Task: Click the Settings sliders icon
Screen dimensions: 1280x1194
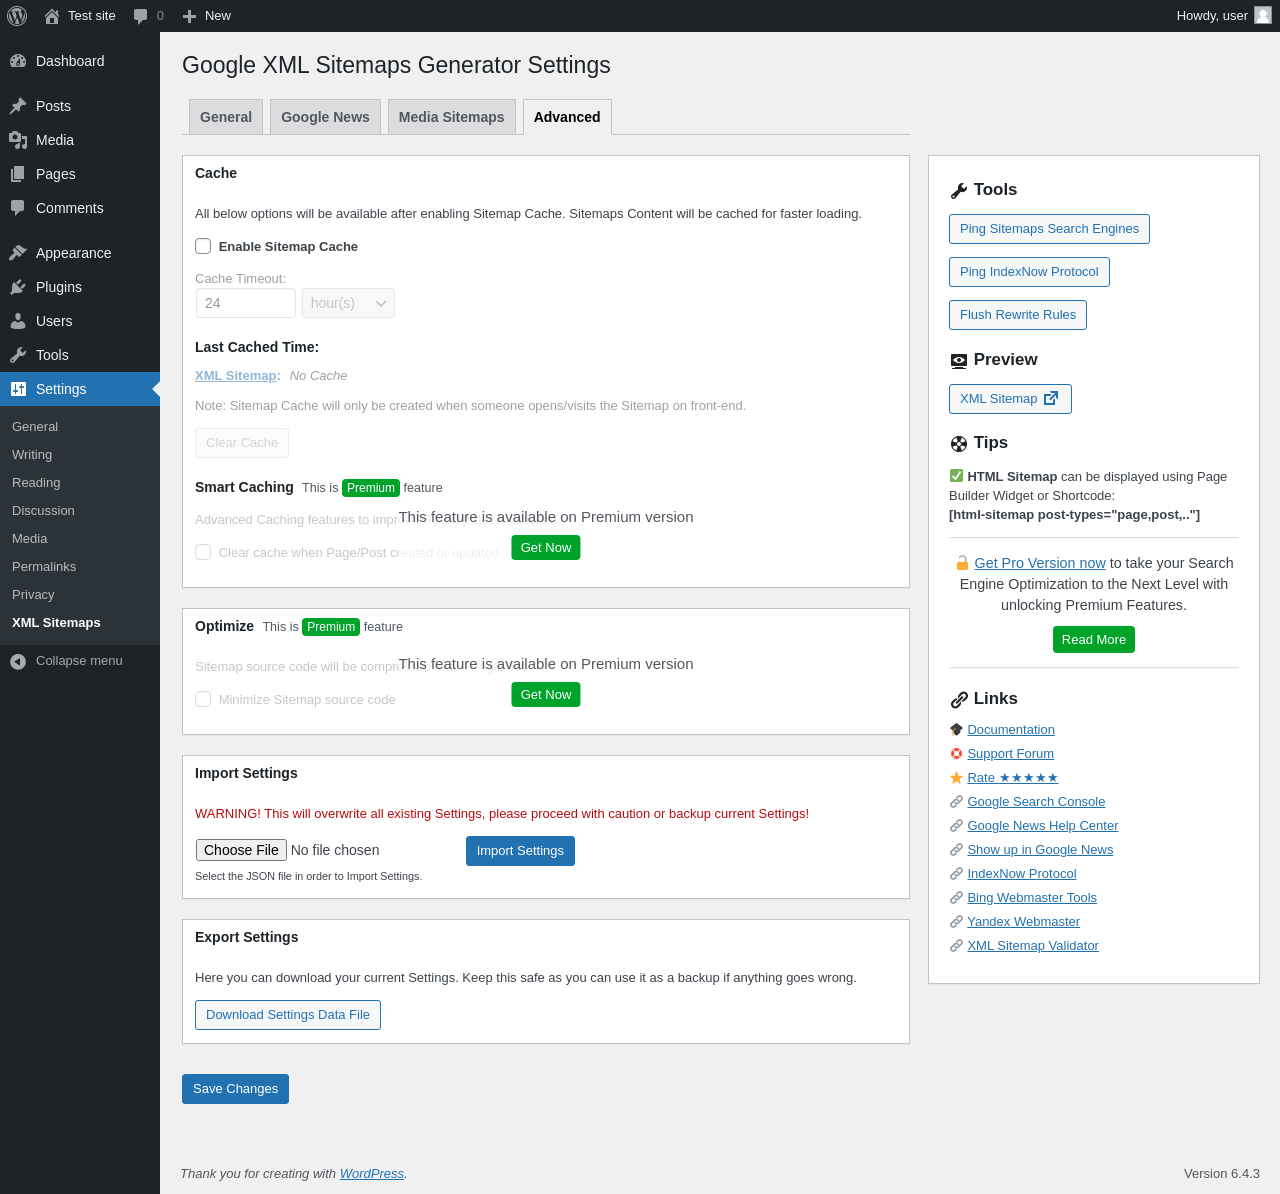Action: (x=18, y=389)
